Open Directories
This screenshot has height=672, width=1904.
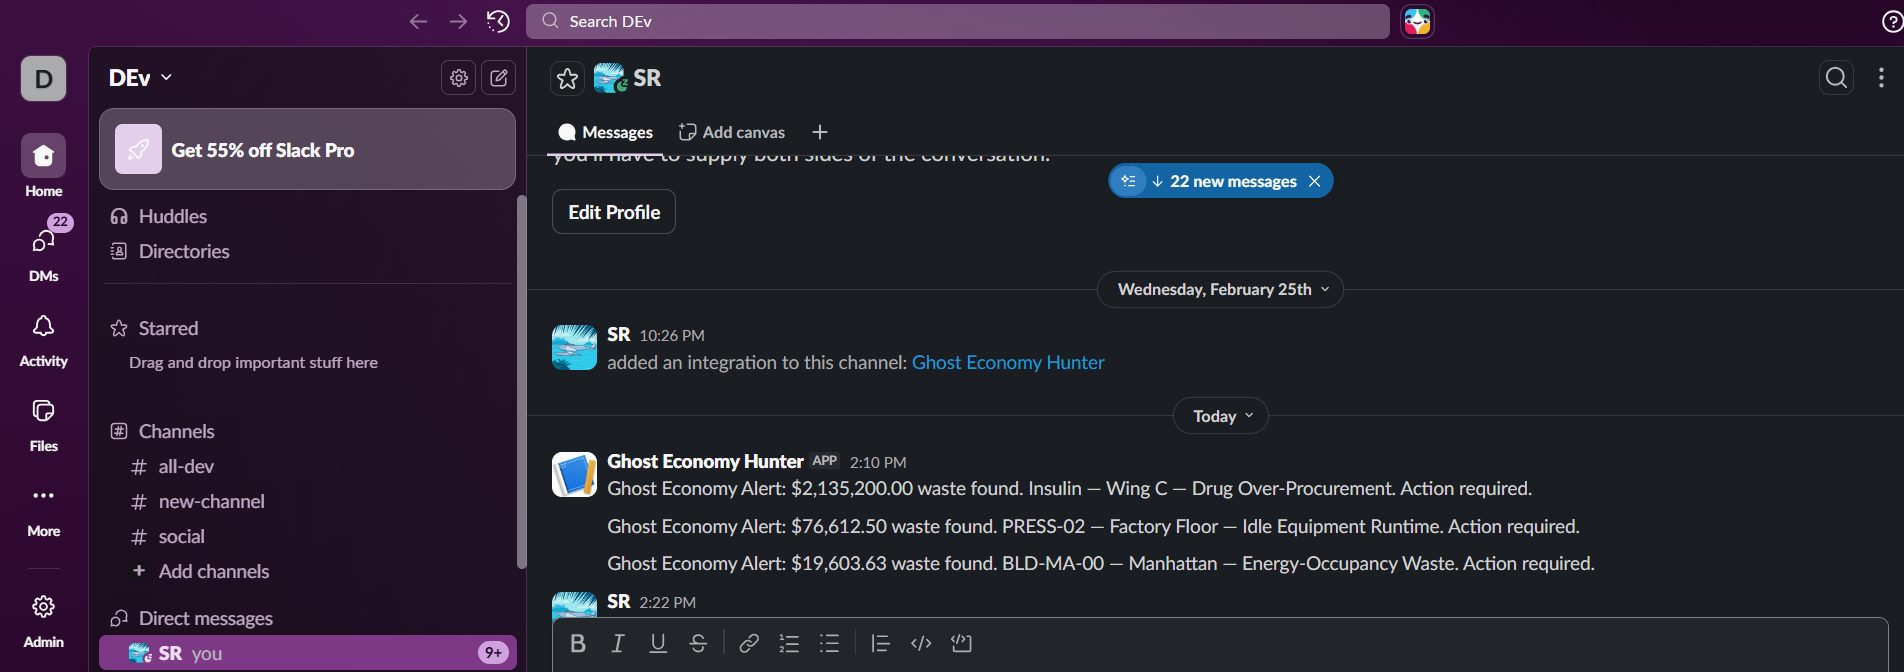click(x=184, y=251)
